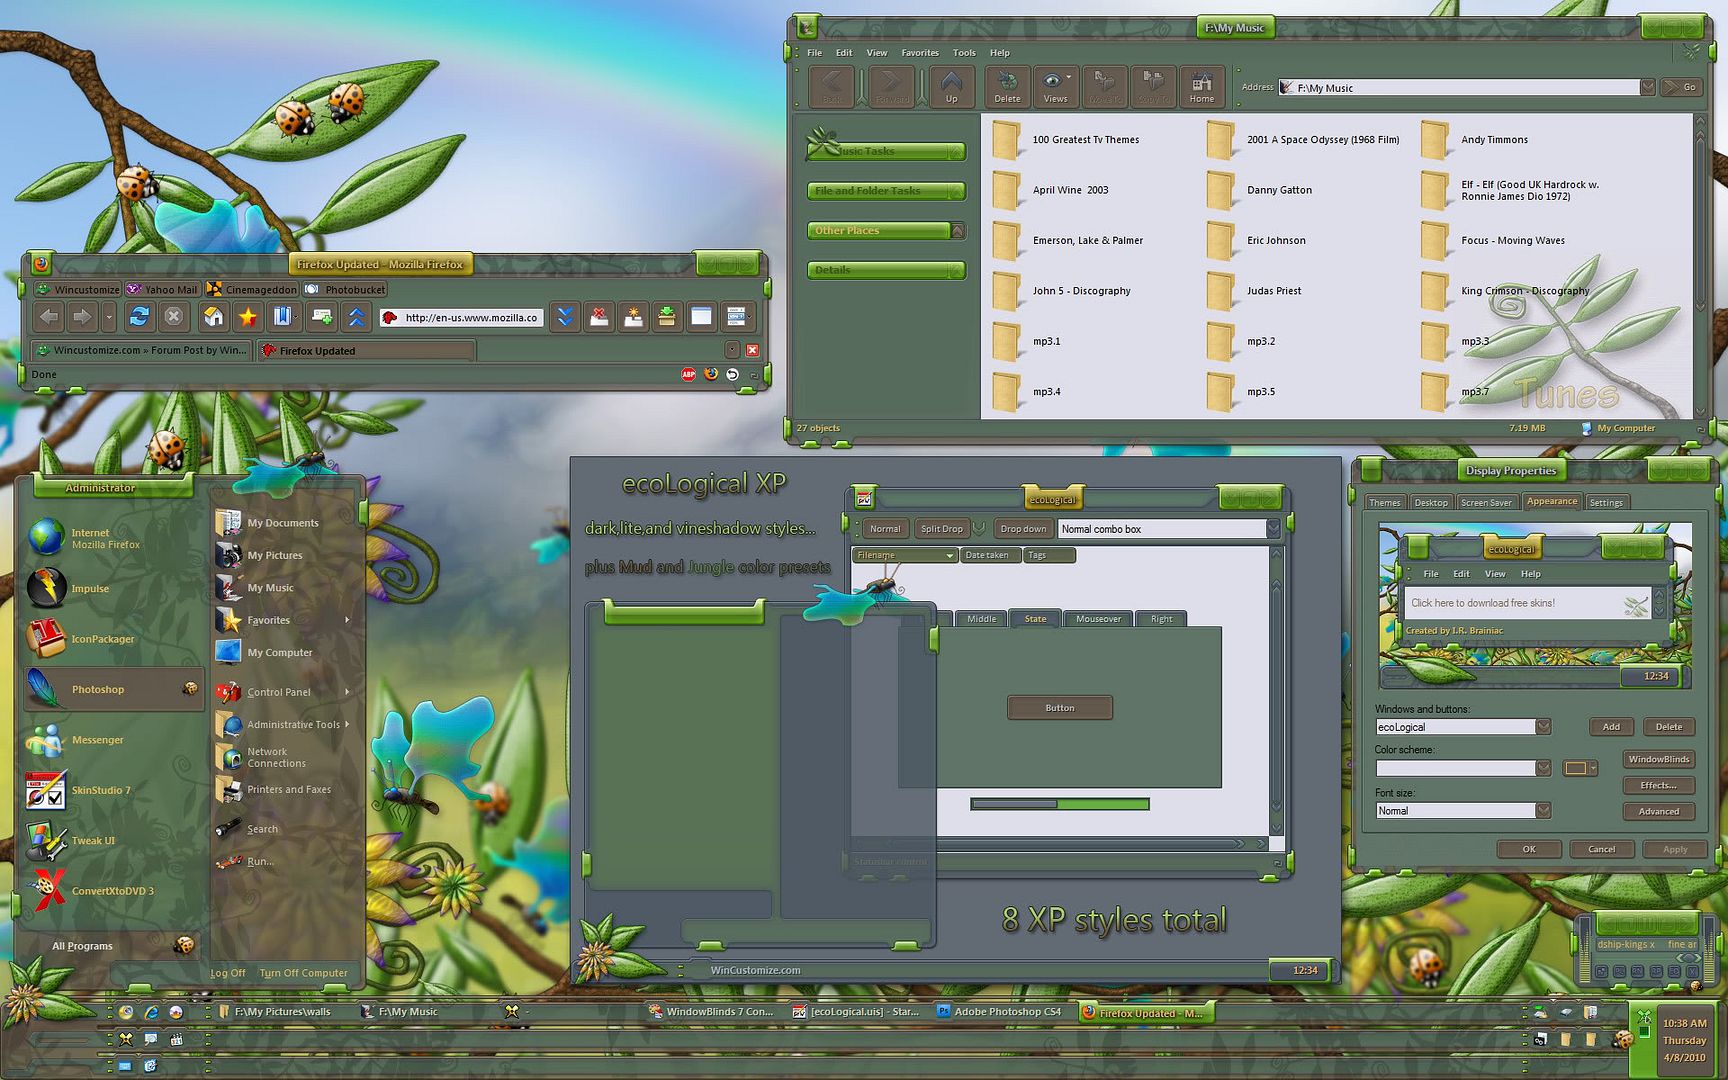The width and height of the screenshot is (1728, 1080).
Task: Select the Judas Priest folder icon
Action: click(x=1221, y=291)
